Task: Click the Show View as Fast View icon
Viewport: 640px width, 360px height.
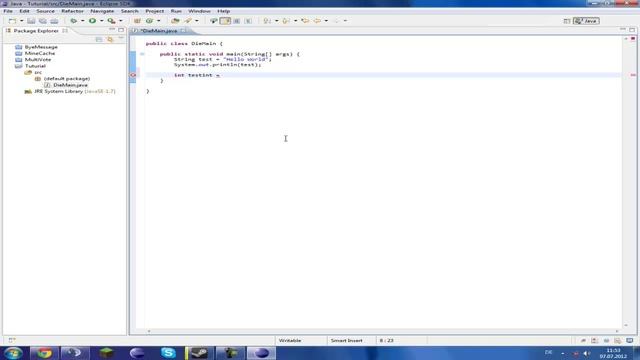Action: (x=11, y=340)
